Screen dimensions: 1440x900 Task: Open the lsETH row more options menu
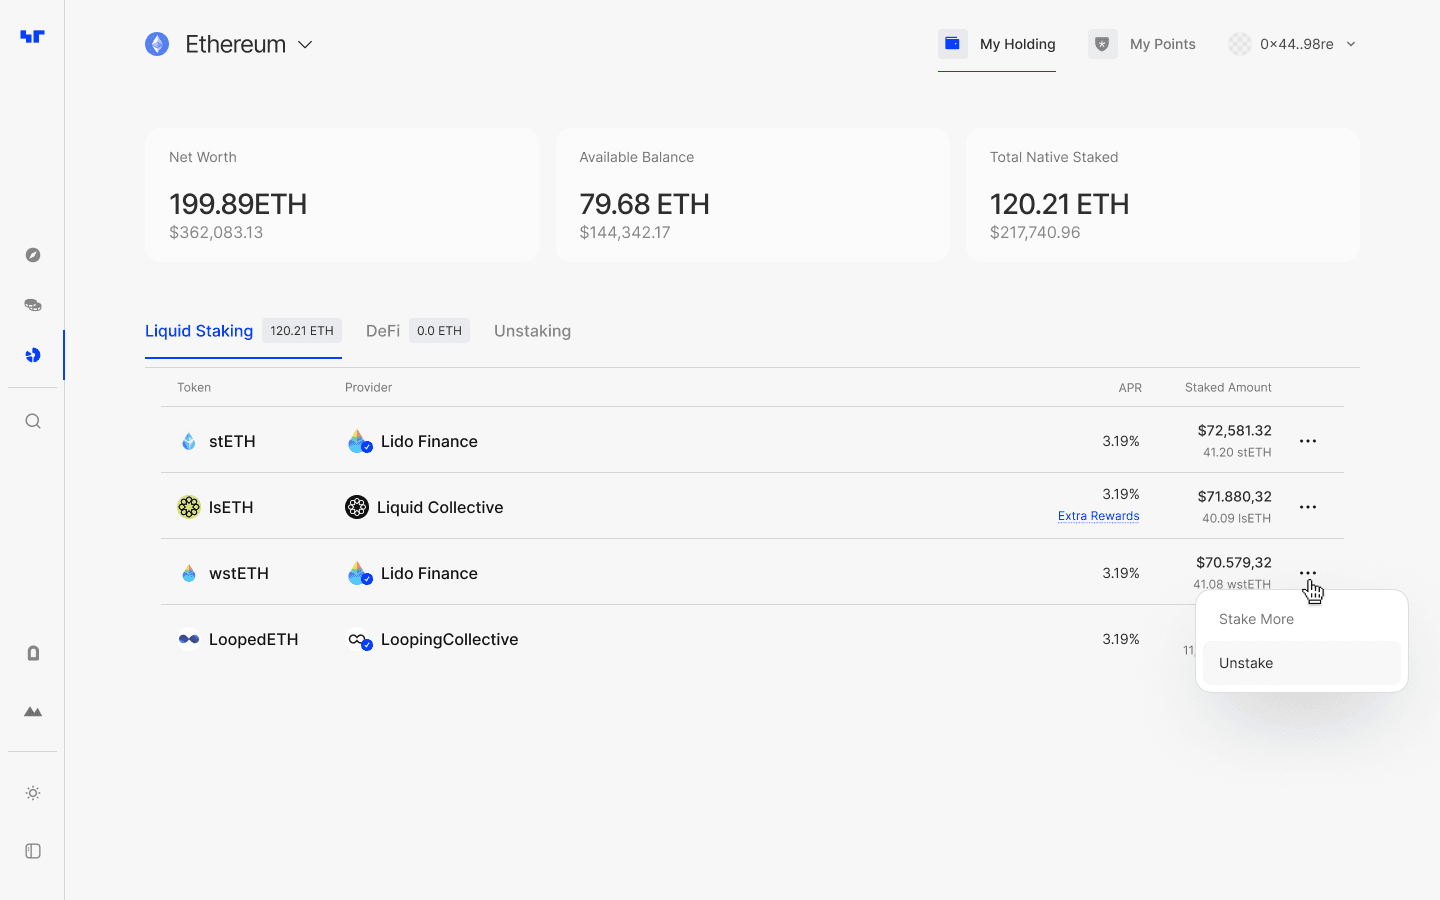coord(1308,507)
